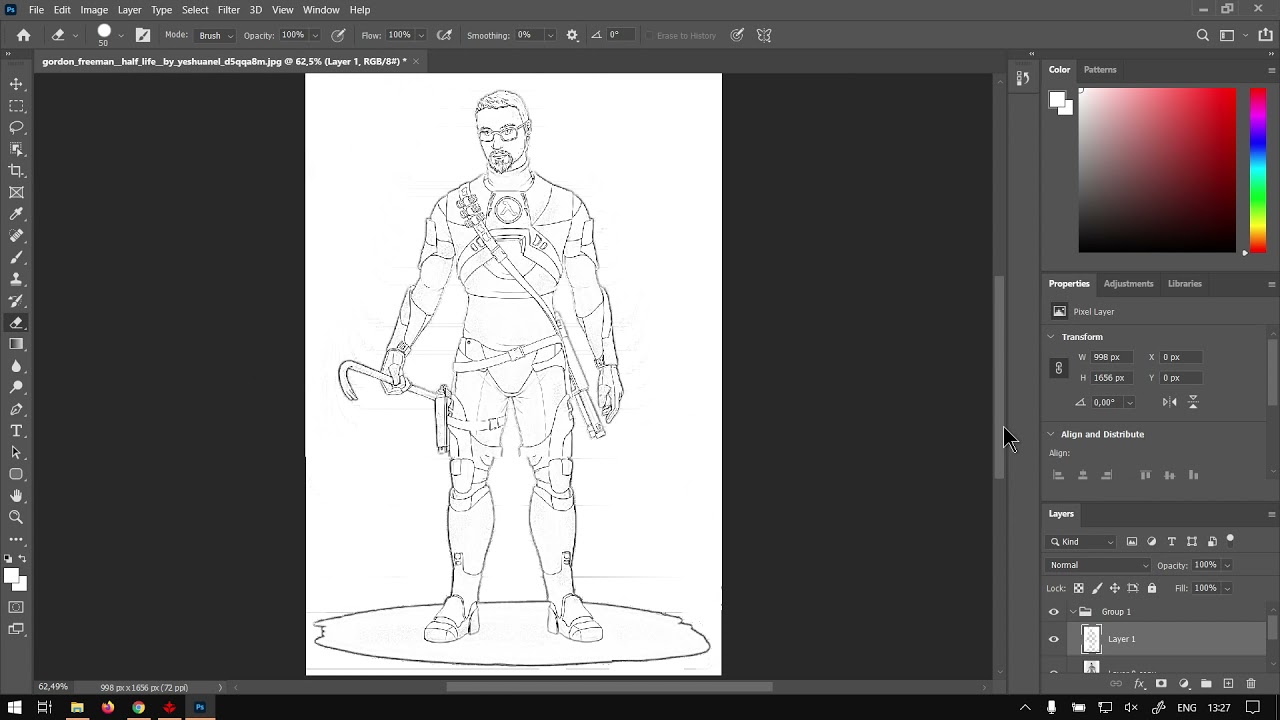Collapse the Align and Distribute section

click(x=1051, y=434)
